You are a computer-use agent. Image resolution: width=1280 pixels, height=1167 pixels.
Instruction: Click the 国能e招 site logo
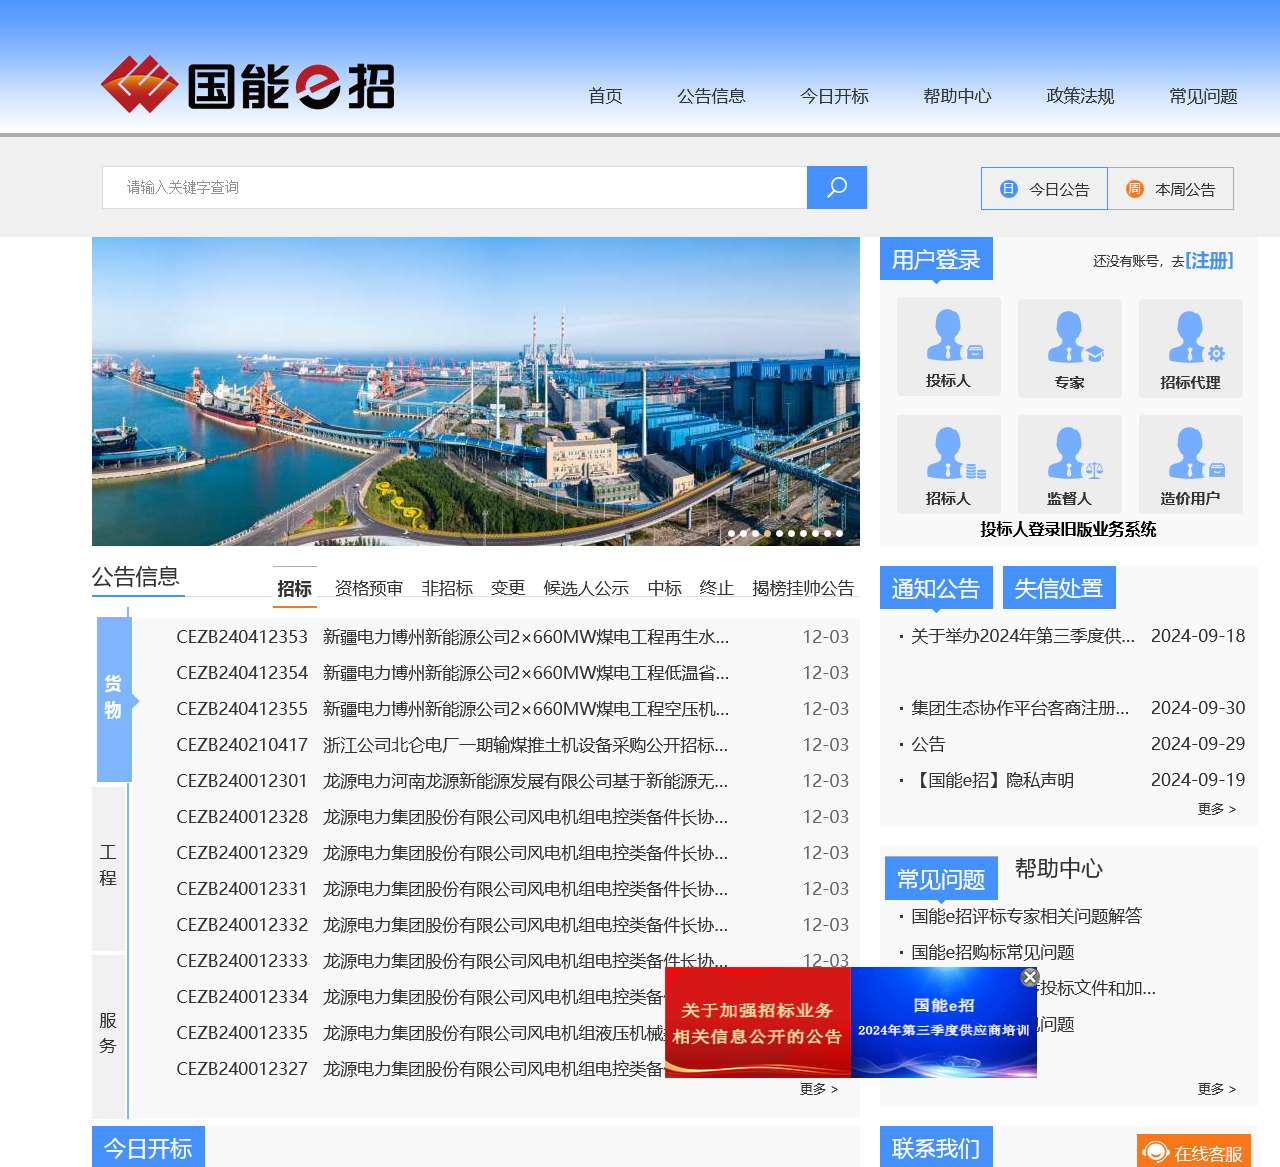point(248,86)
